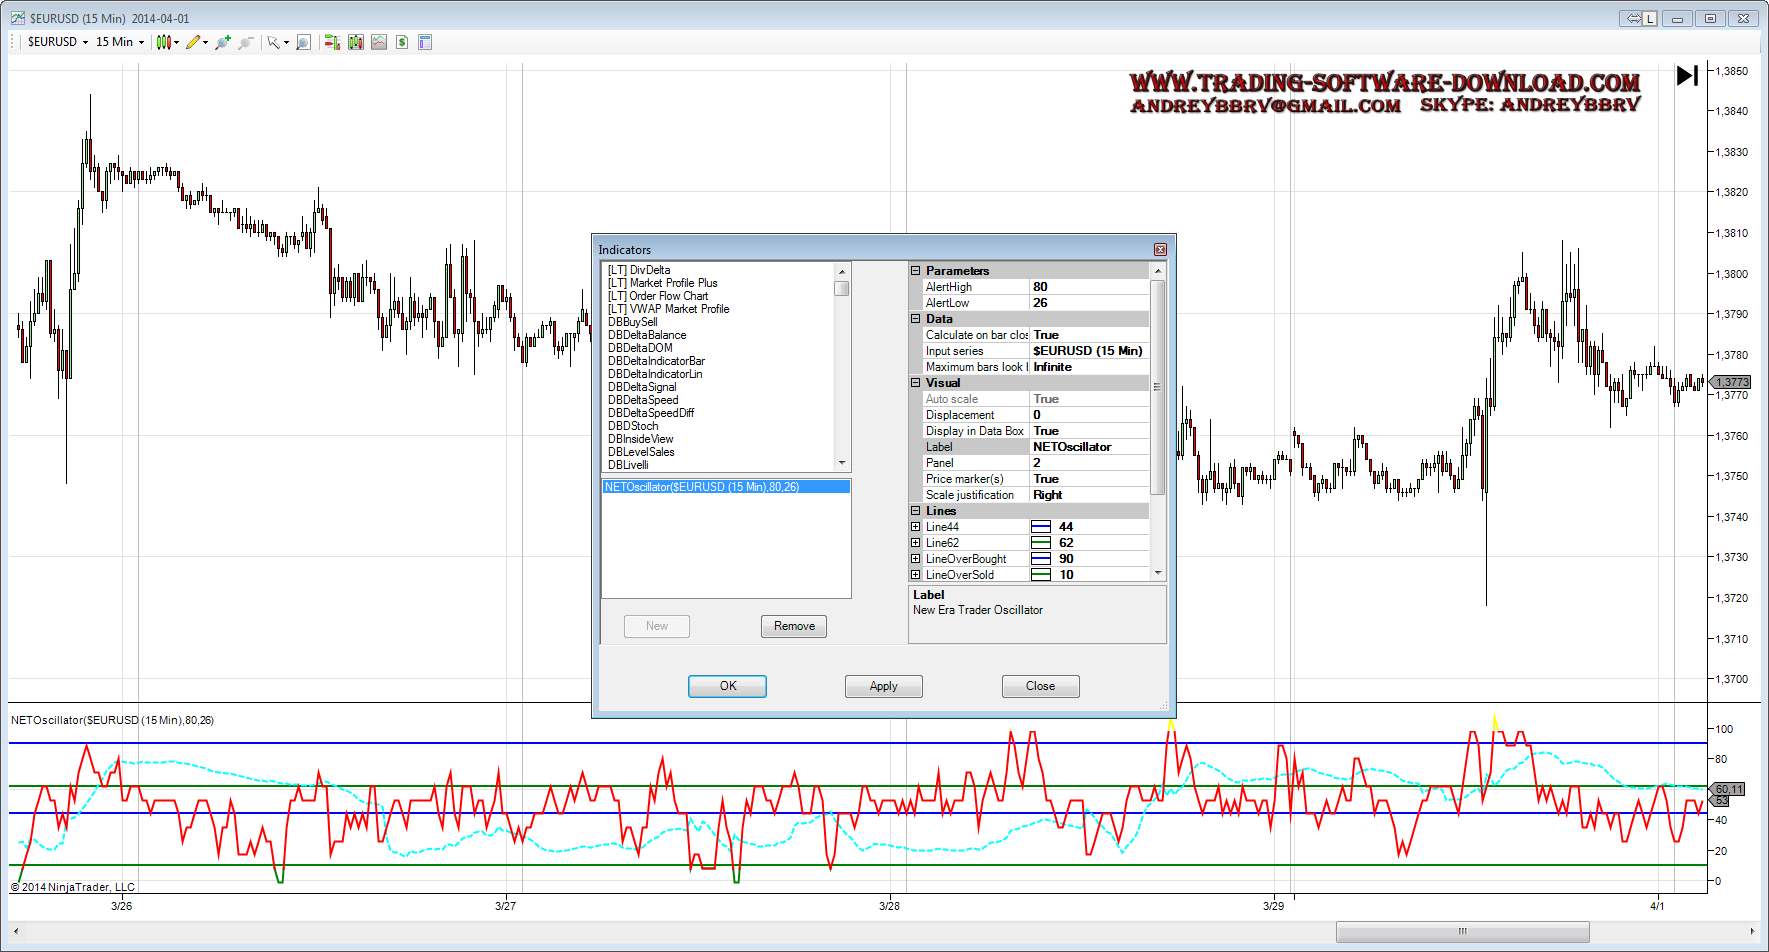
Task: Jump to latest bar with skip-to-end arrow
Action: click(x=1687, y=75)
